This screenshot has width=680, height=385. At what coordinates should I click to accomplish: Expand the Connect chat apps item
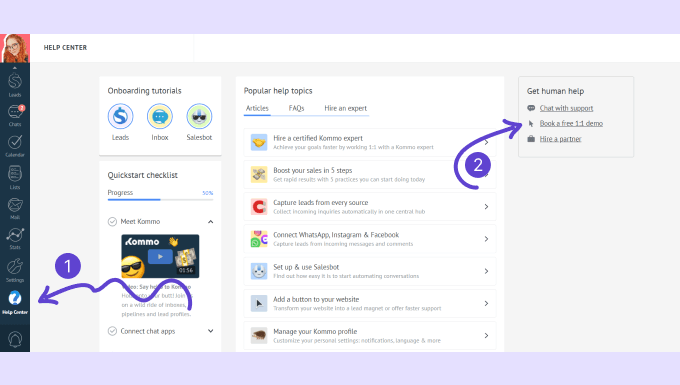click(211, 331)
